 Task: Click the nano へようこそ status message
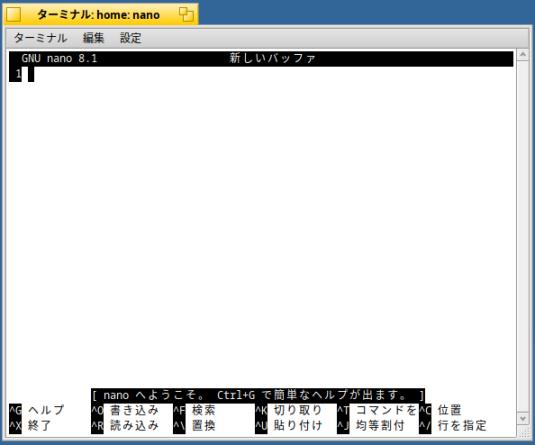coord(258,395)
